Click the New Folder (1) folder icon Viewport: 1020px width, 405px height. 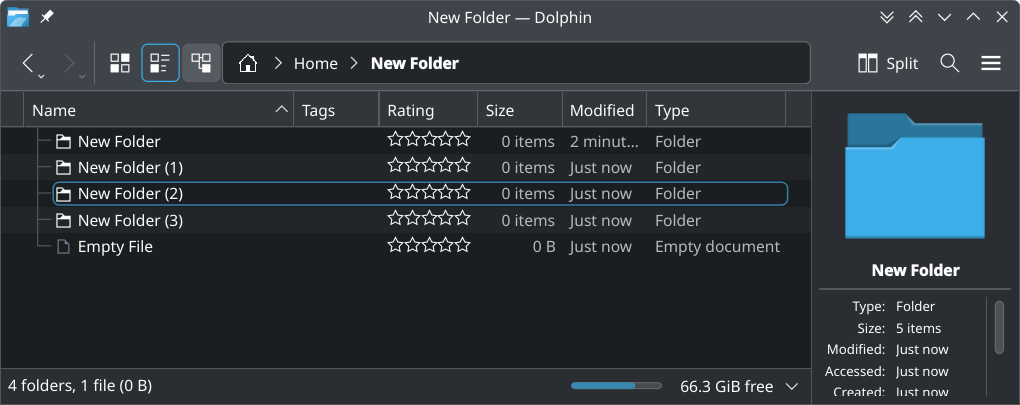[63, 167]
